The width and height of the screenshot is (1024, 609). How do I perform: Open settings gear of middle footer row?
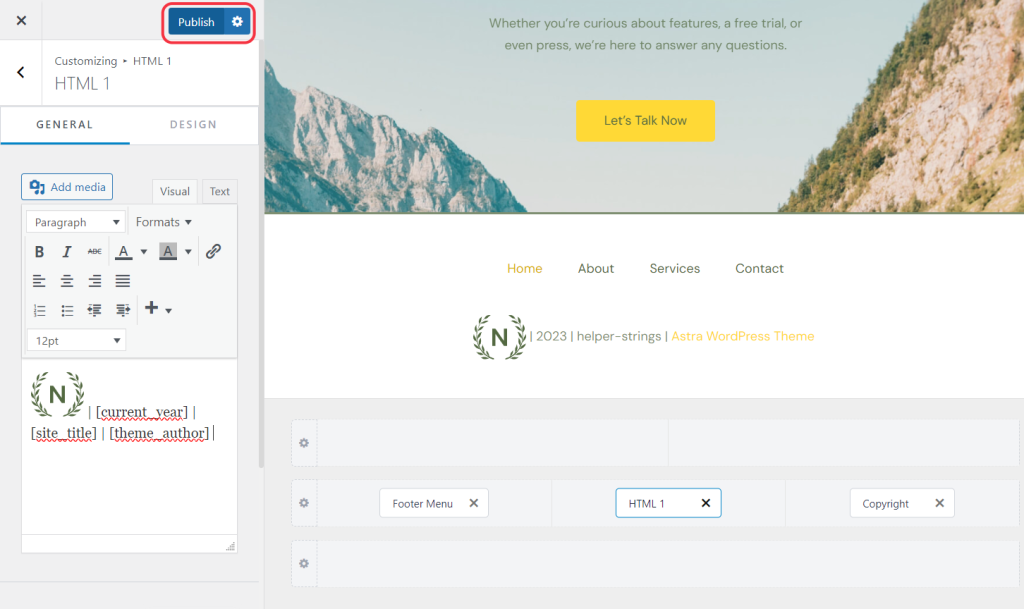pyautogui.click(x=304, y=503)
